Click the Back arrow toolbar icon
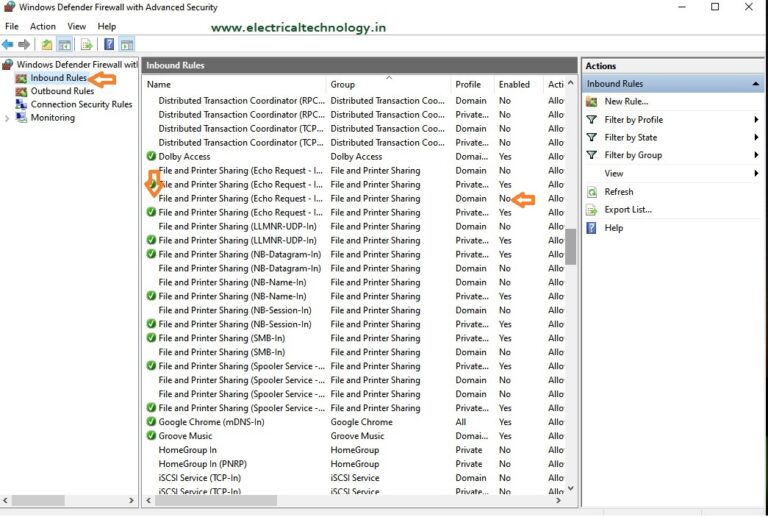The height and width of the screenshot is (517, 768). pos(8,45)
